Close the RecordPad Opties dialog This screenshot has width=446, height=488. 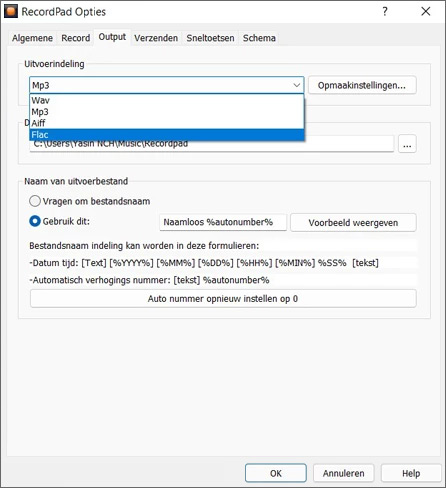(x=426, y=12)
